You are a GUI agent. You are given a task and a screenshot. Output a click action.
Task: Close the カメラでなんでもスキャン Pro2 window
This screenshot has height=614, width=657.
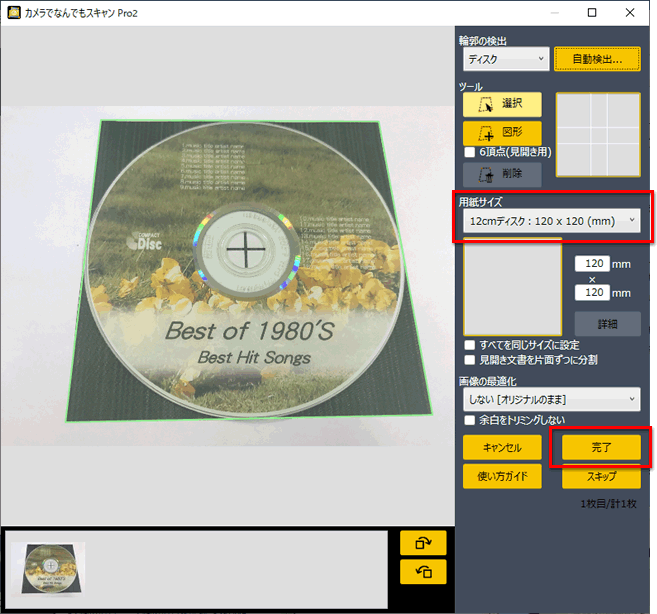(630, 13)
